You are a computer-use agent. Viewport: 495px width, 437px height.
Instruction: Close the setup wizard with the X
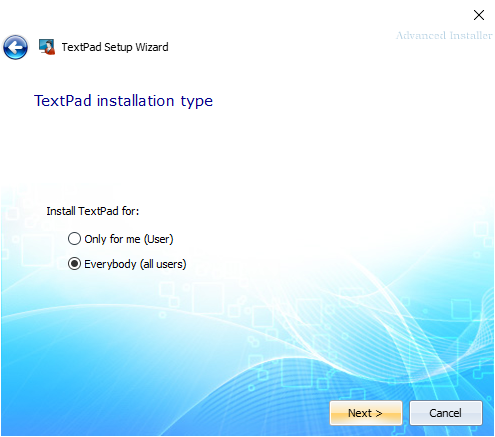(x=479, y=15)
